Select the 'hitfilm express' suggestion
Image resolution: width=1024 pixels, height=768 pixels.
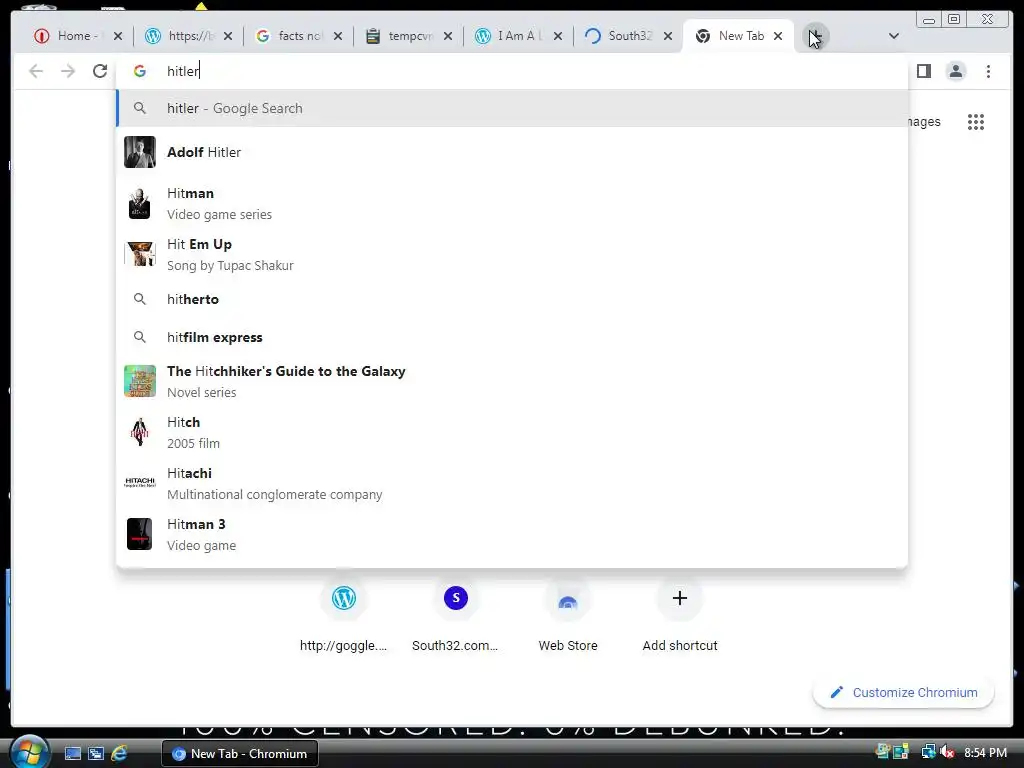[512, 337]
